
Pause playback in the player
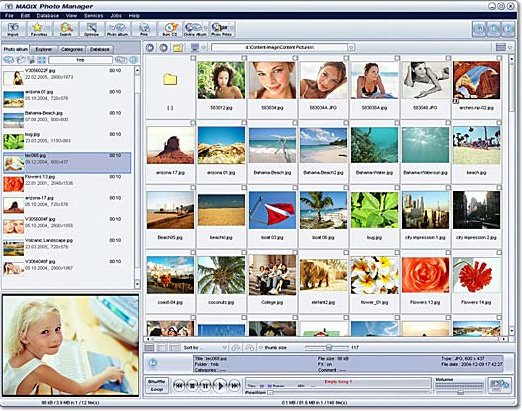pyautogui.click(x=205, y=386)
